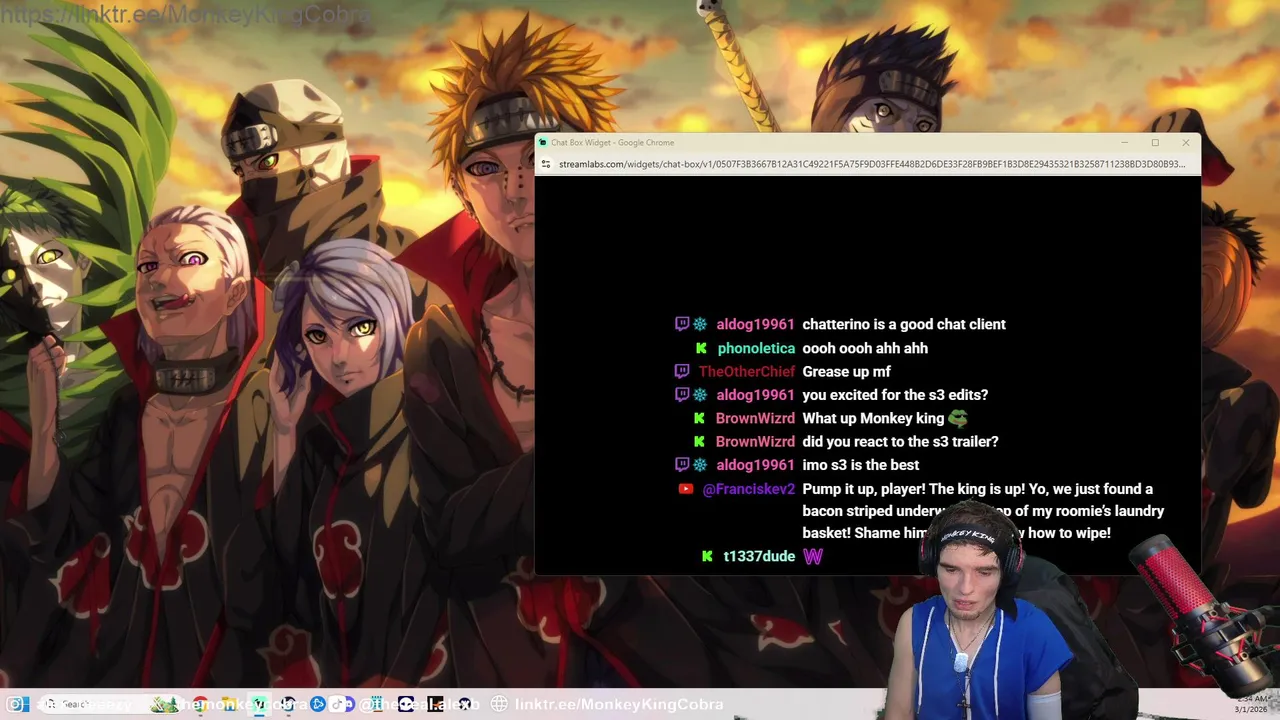Click Kick icon next to t1337dude
The width and height of the screenshot is (1280, 720).
(707, 556)
